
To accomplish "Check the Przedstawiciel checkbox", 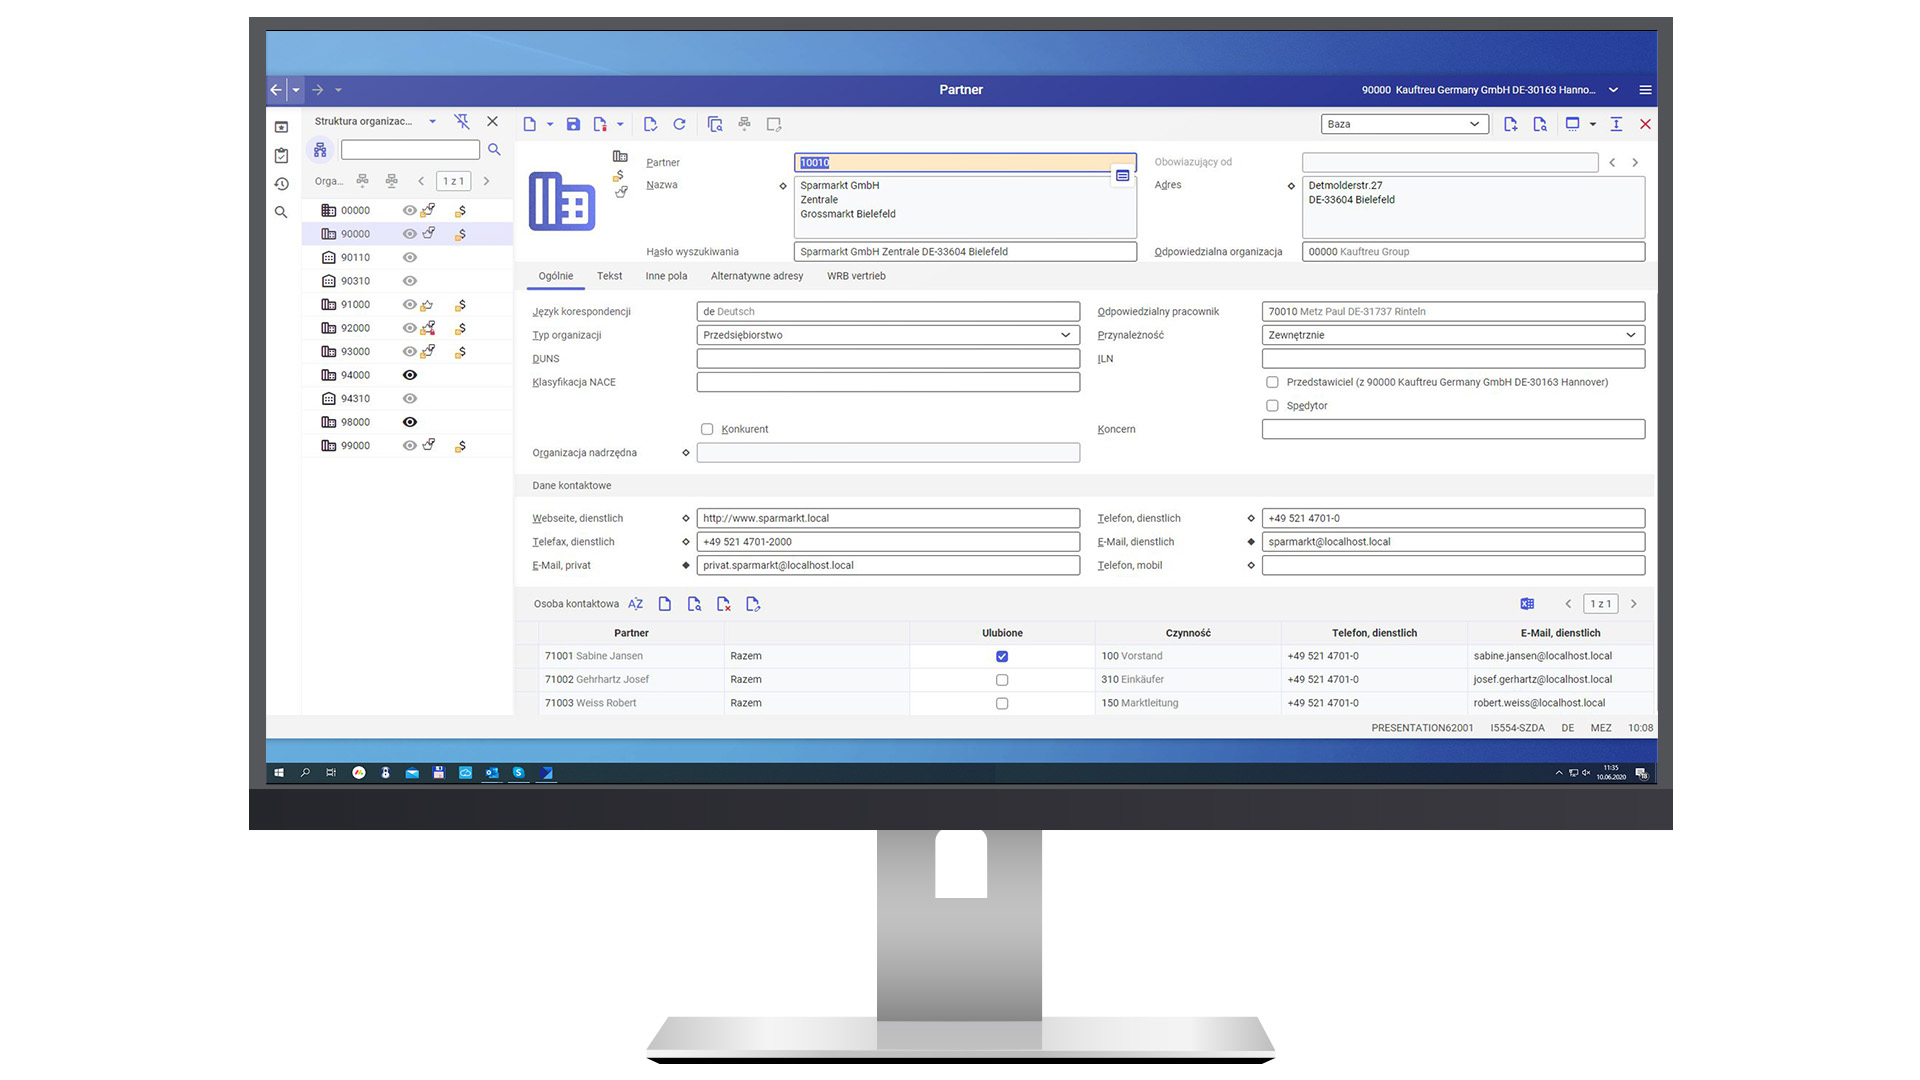I will (x=1272, y=382).
